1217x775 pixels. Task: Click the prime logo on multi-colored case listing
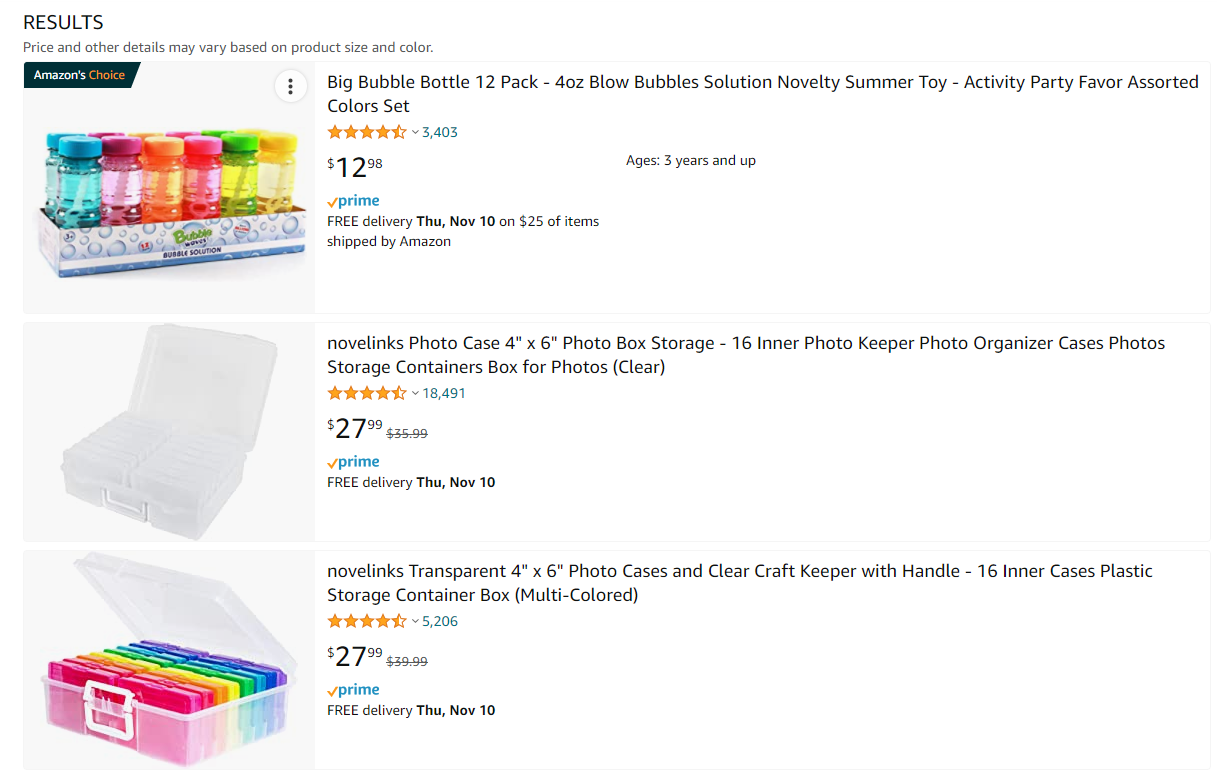pyautogui.click(x=353, y=690)
